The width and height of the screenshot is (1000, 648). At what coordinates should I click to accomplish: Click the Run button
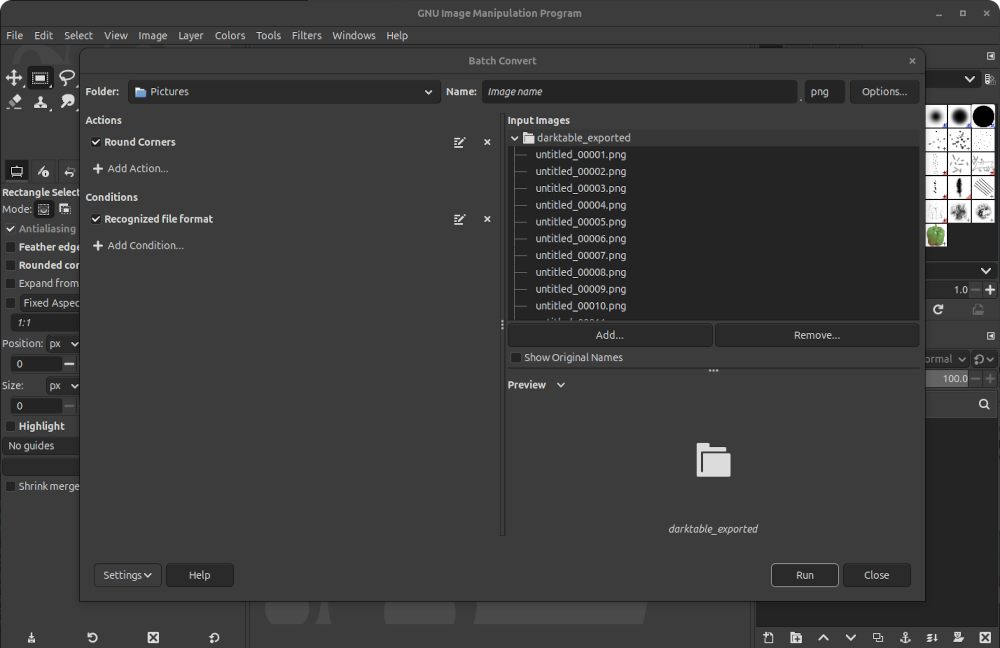coord(805,575)
